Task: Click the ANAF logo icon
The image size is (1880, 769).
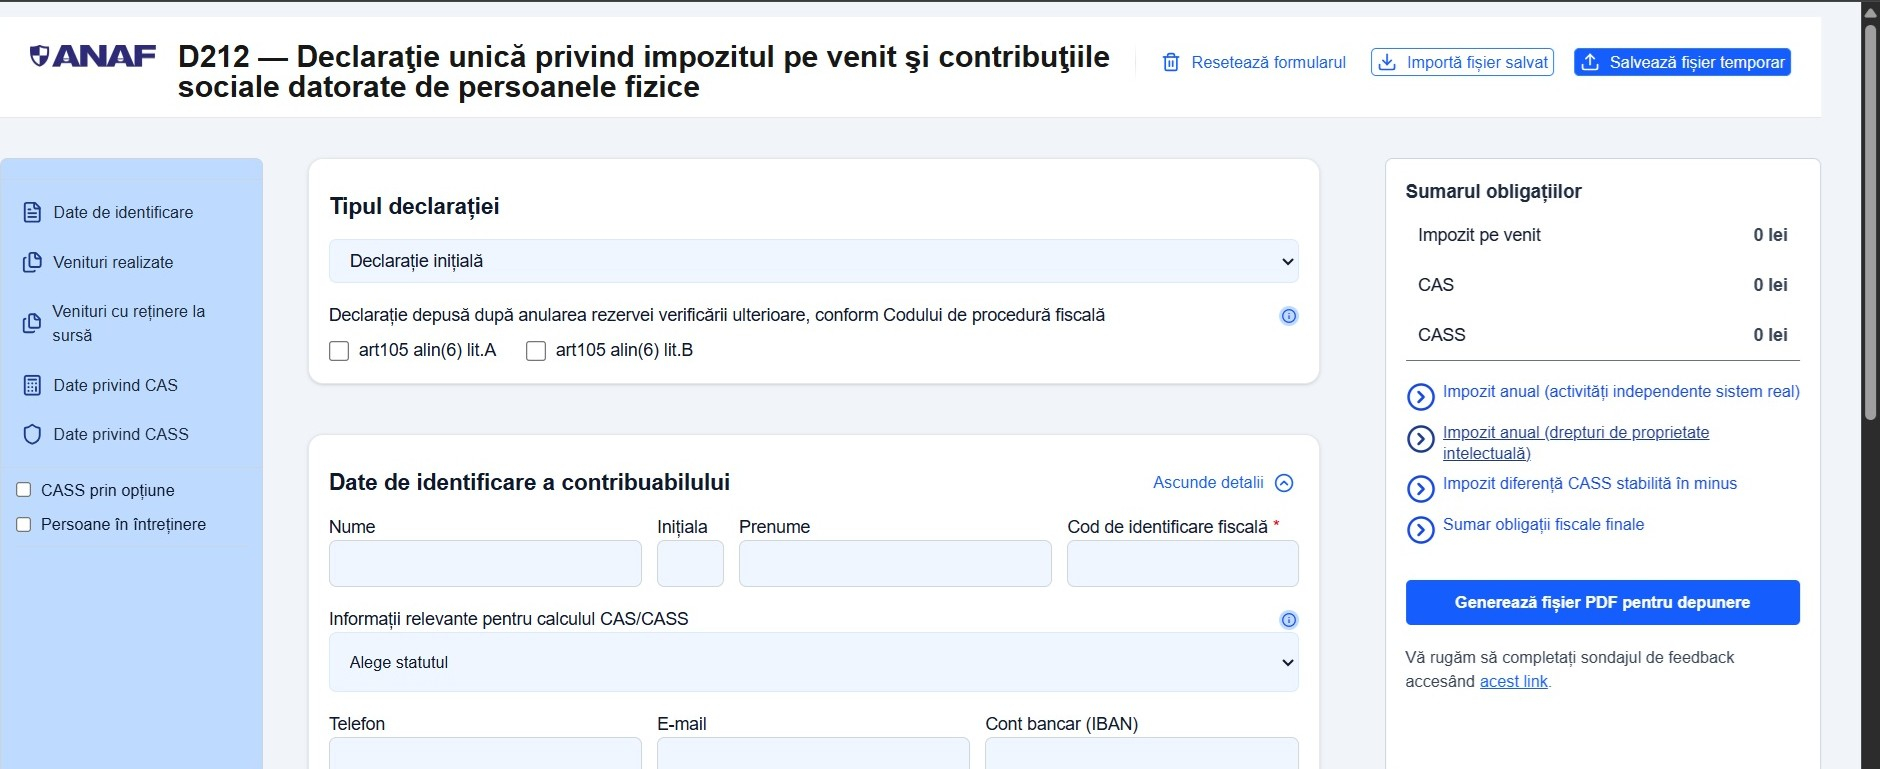Action: [x=40, y=56]
